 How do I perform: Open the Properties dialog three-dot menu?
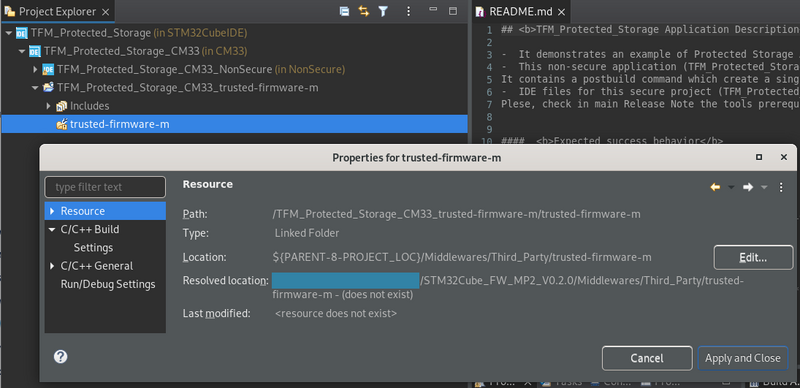[x=781, y=187]
